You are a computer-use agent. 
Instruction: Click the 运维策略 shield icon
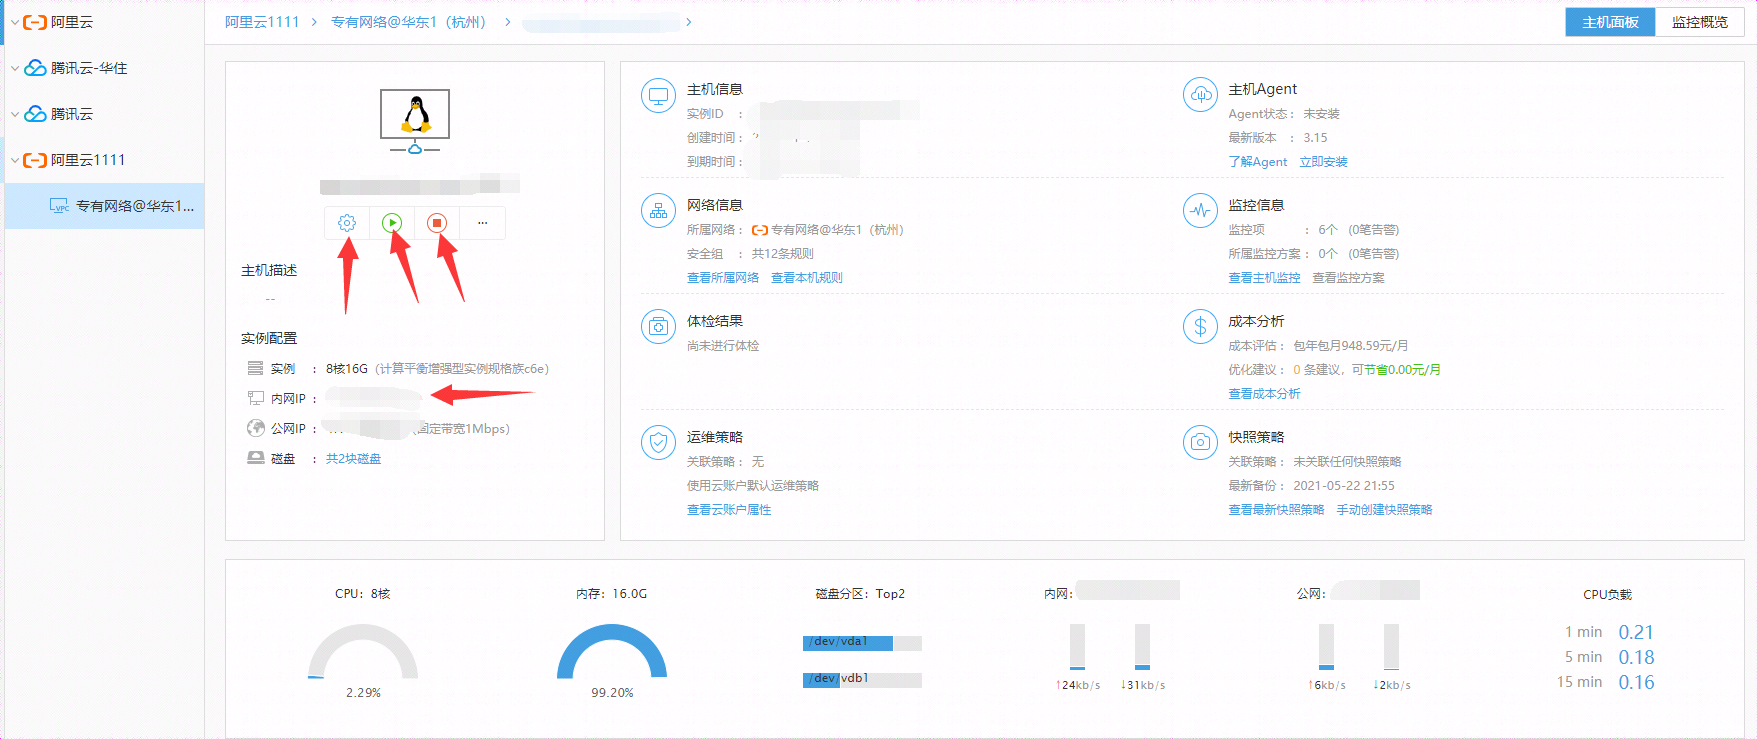tap(658, 442)
